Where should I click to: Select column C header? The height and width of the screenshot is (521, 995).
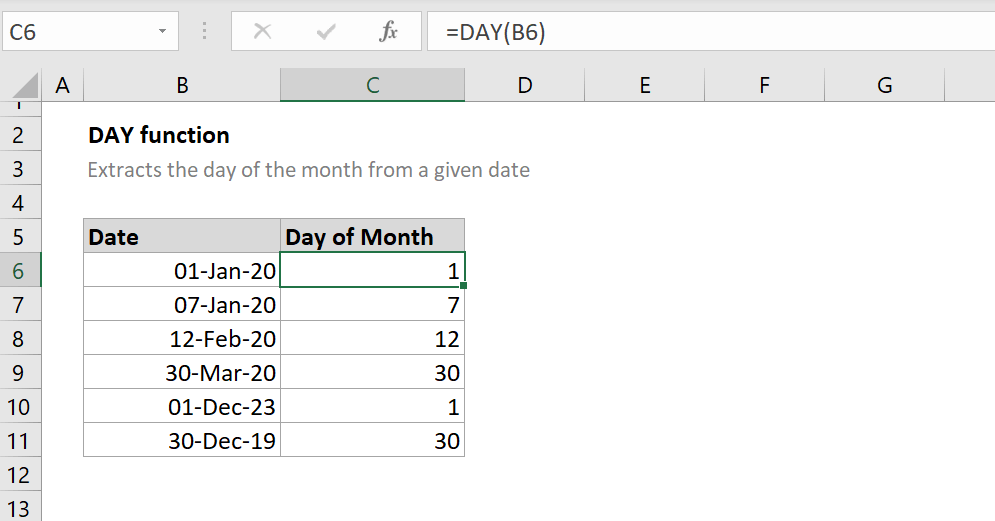pyautogui.click(x=372, y=85)
